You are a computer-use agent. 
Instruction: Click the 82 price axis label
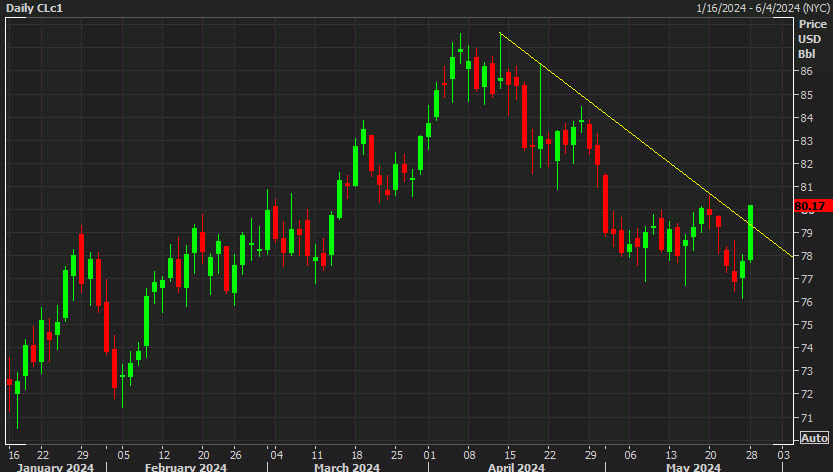(806, 164)
